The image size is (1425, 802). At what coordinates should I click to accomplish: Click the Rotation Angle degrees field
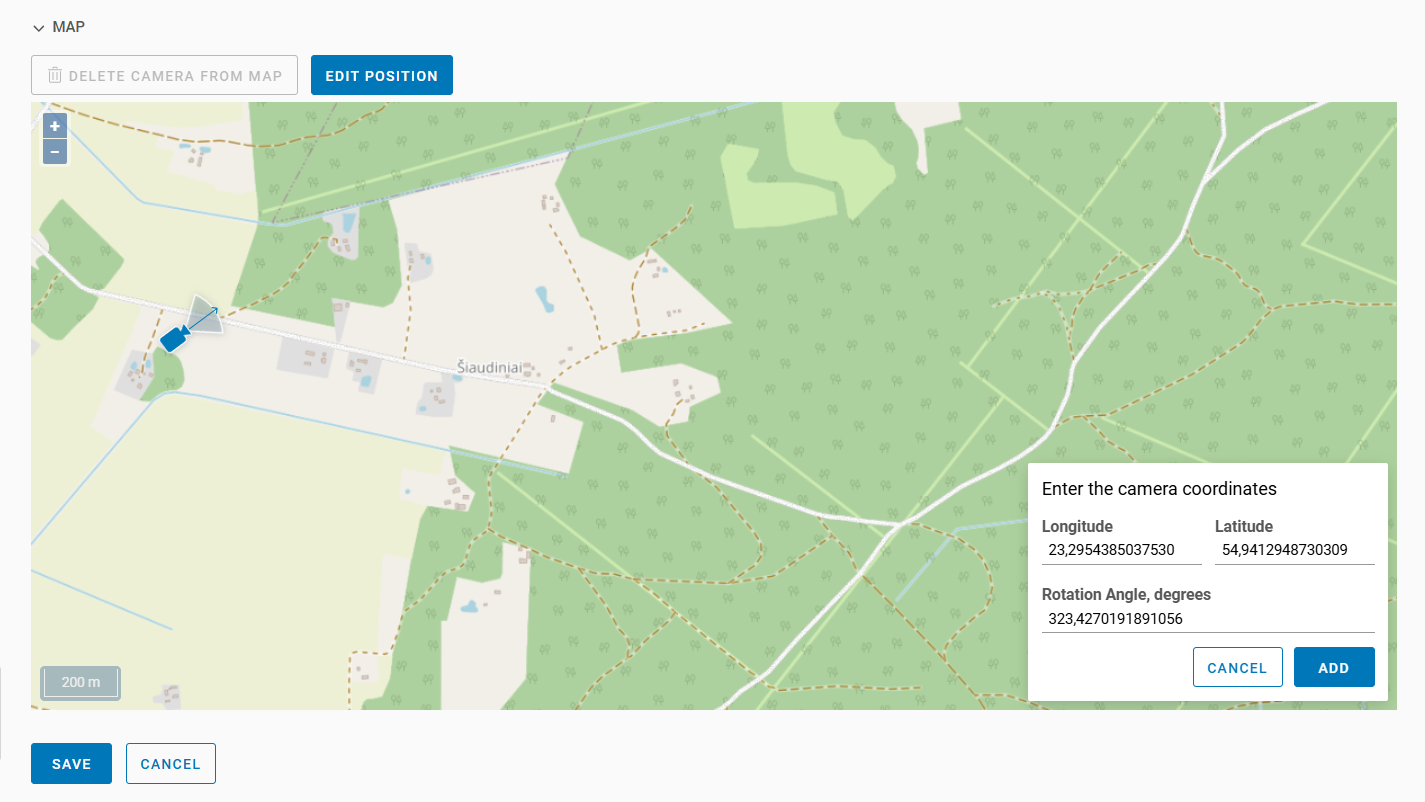click(1208, 619)
